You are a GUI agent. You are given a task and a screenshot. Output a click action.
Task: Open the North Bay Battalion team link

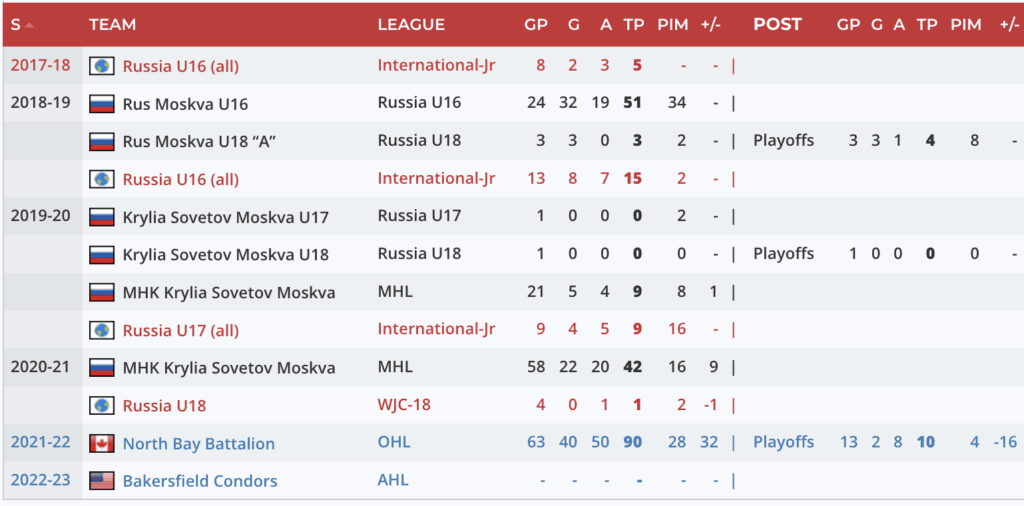coord(198,443)
